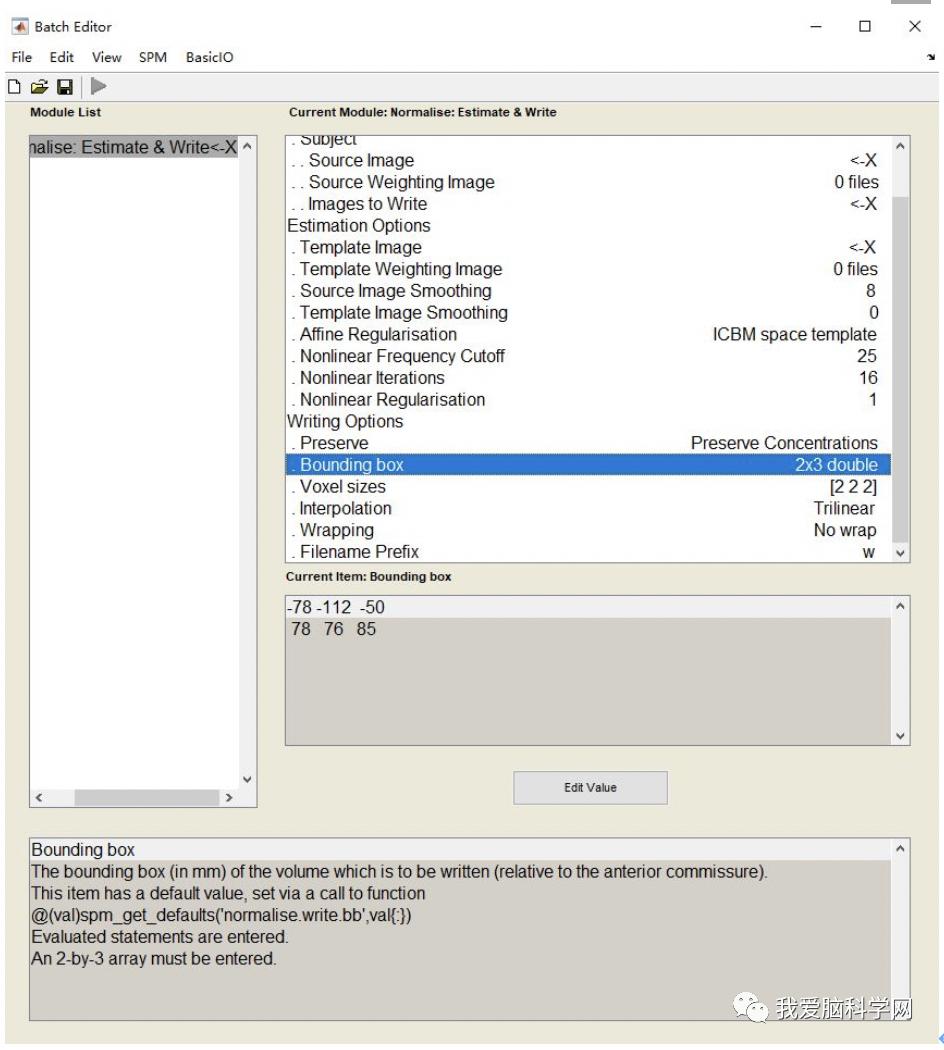The image size is (944, 1050).
Task: Select the Interpolation row
Action: coord(588,508)
